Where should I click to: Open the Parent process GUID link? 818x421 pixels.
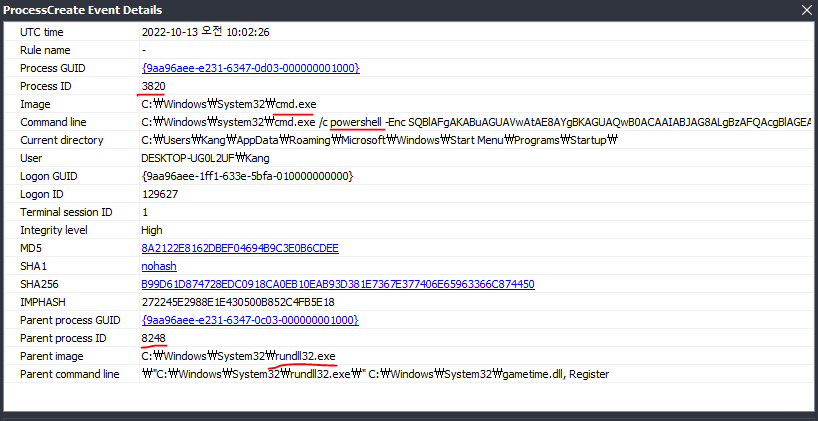250,320
